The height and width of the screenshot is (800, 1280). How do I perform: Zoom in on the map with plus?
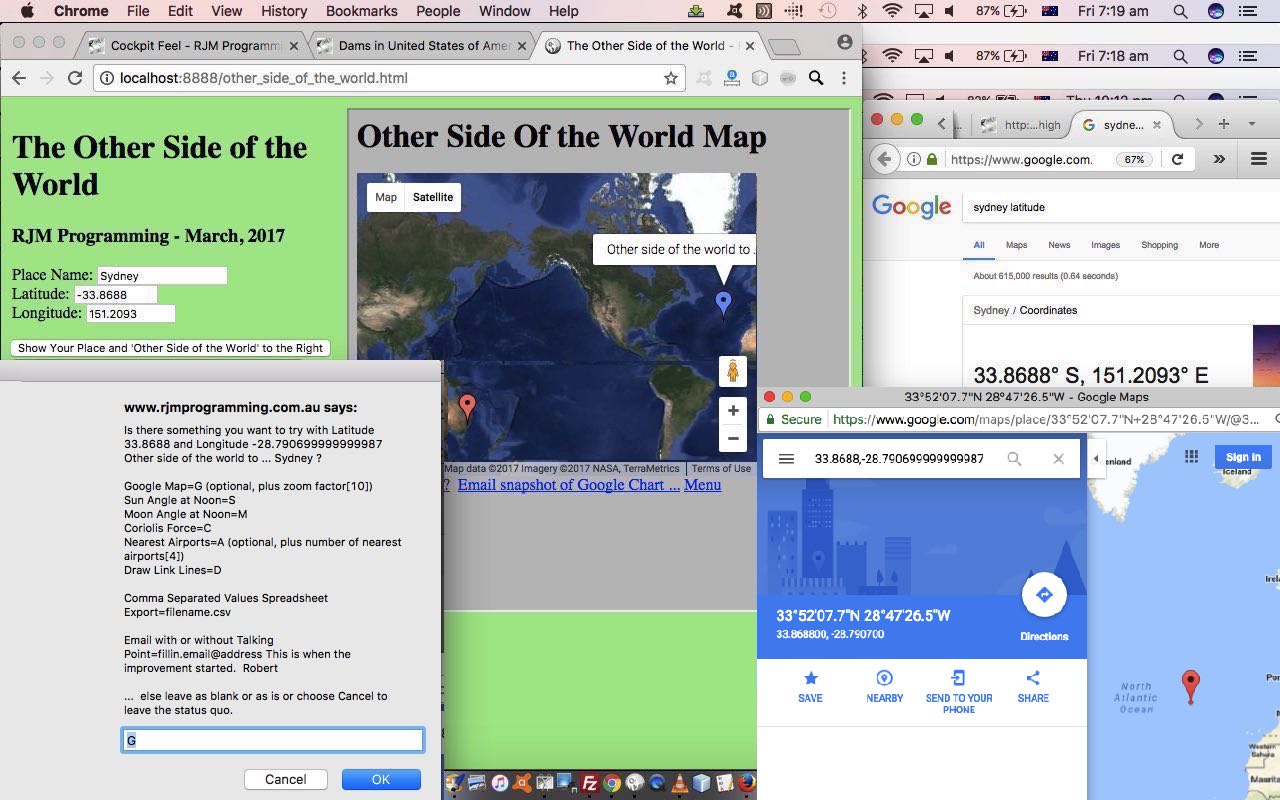click(733, 411)
